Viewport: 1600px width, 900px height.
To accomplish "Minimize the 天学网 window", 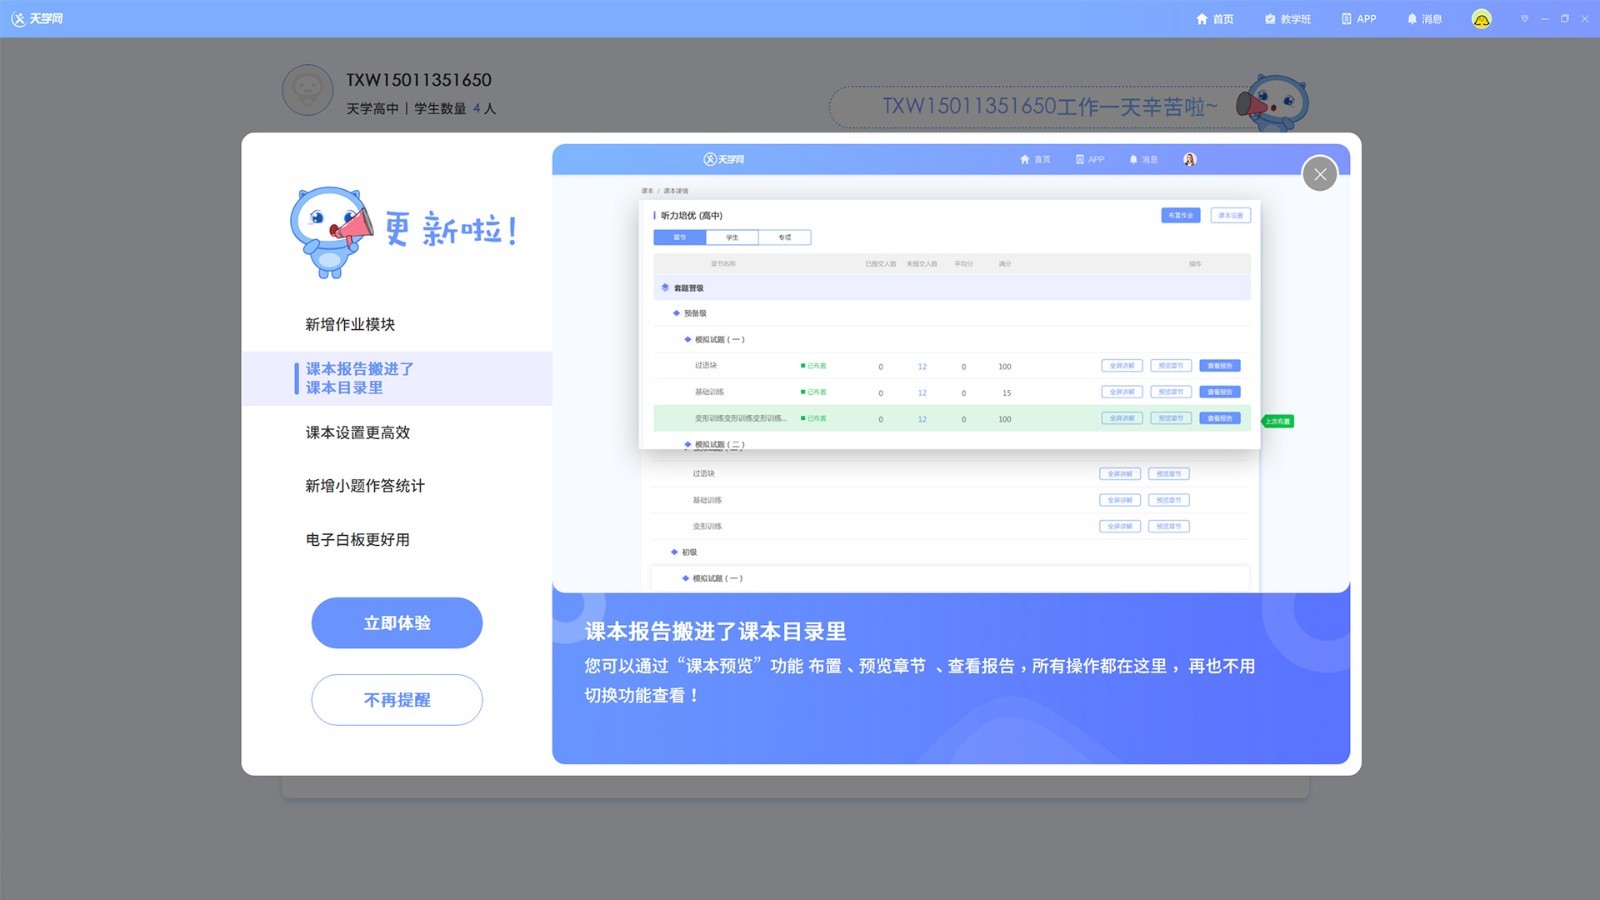I will (x=1545, y=19).
